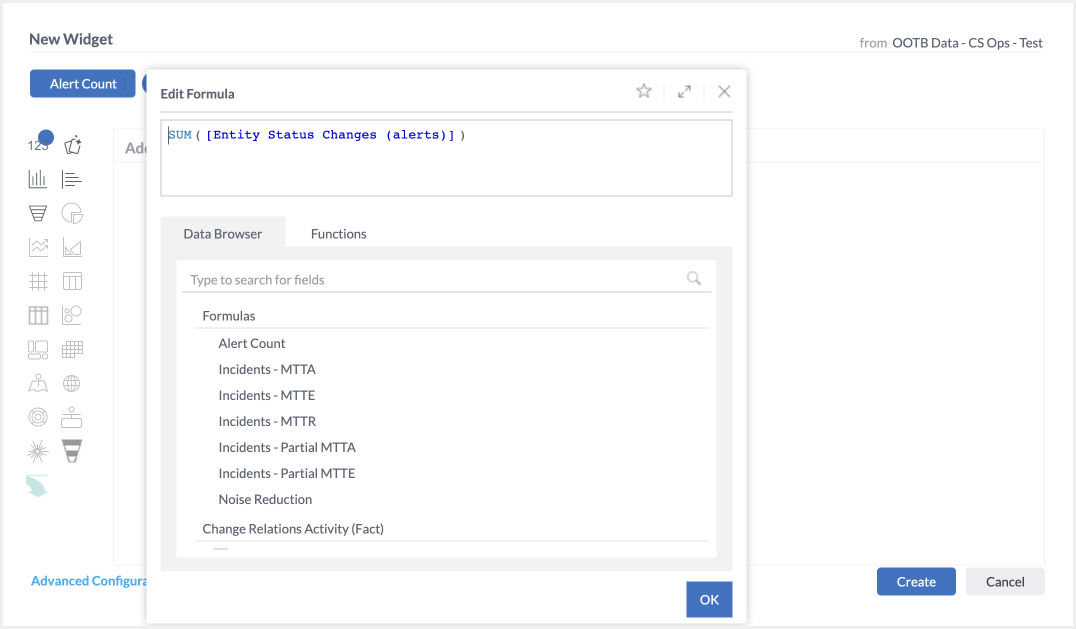
Task: Choose the calendar heatmap widget type
Action: [x=72, y=349]
